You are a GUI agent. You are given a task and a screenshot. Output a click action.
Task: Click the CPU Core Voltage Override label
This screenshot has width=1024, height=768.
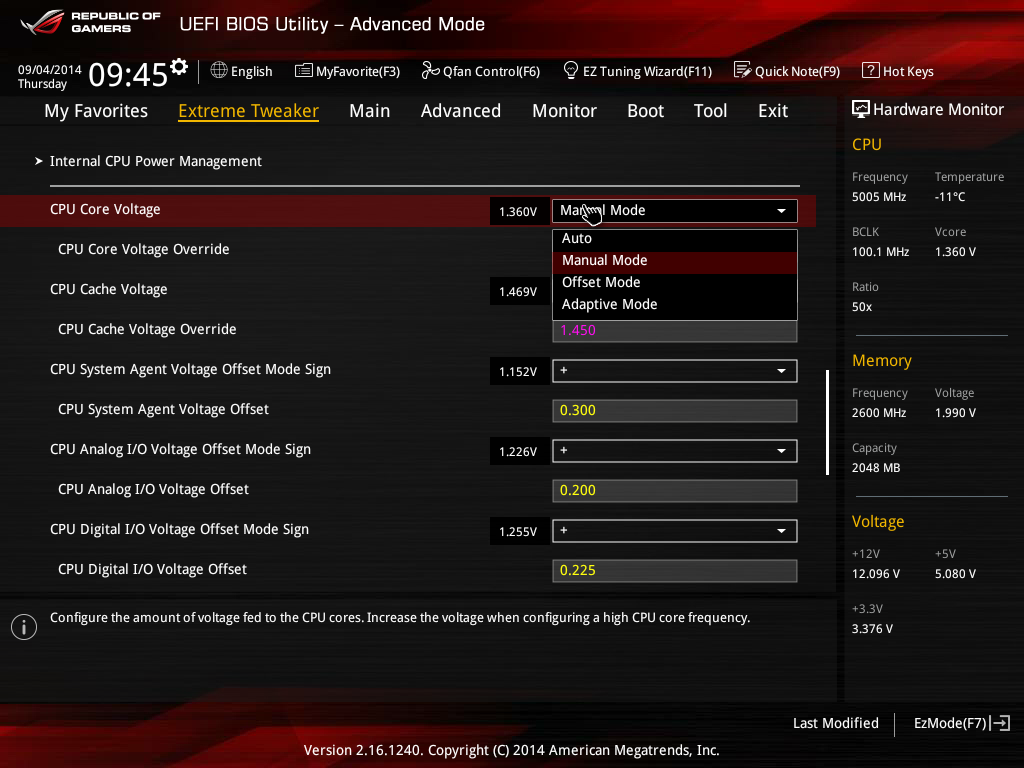(144, 249)
